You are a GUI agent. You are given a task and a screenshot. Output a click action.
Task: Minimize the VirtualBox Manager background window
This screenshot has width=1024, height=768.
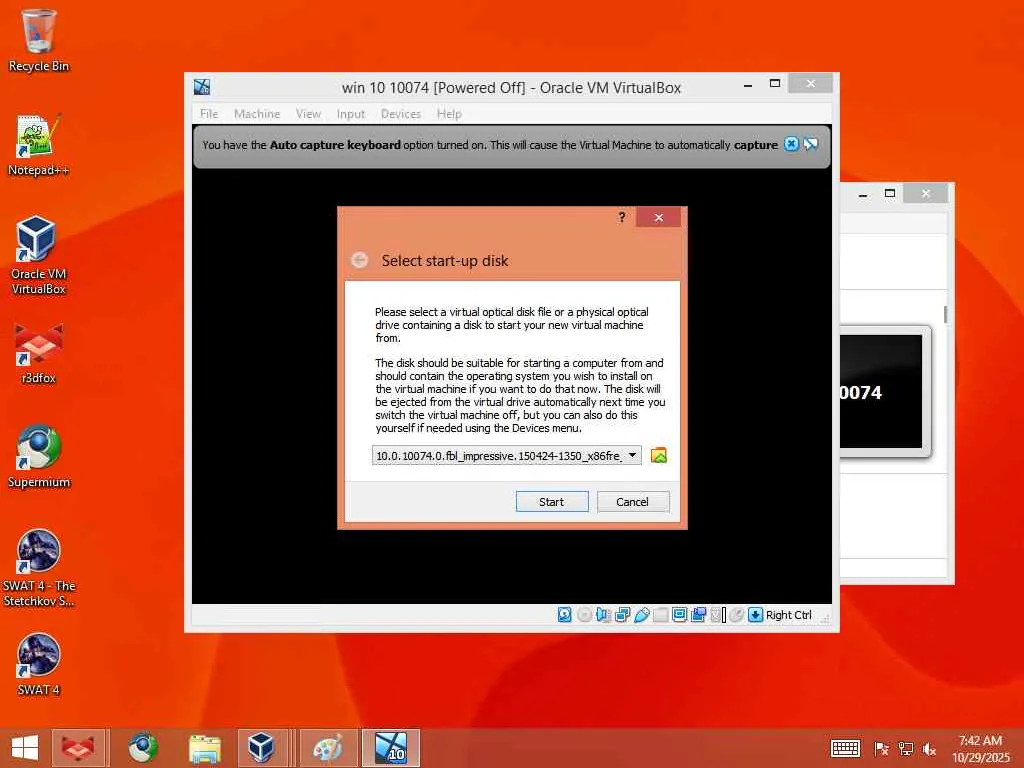pos(863,194)
